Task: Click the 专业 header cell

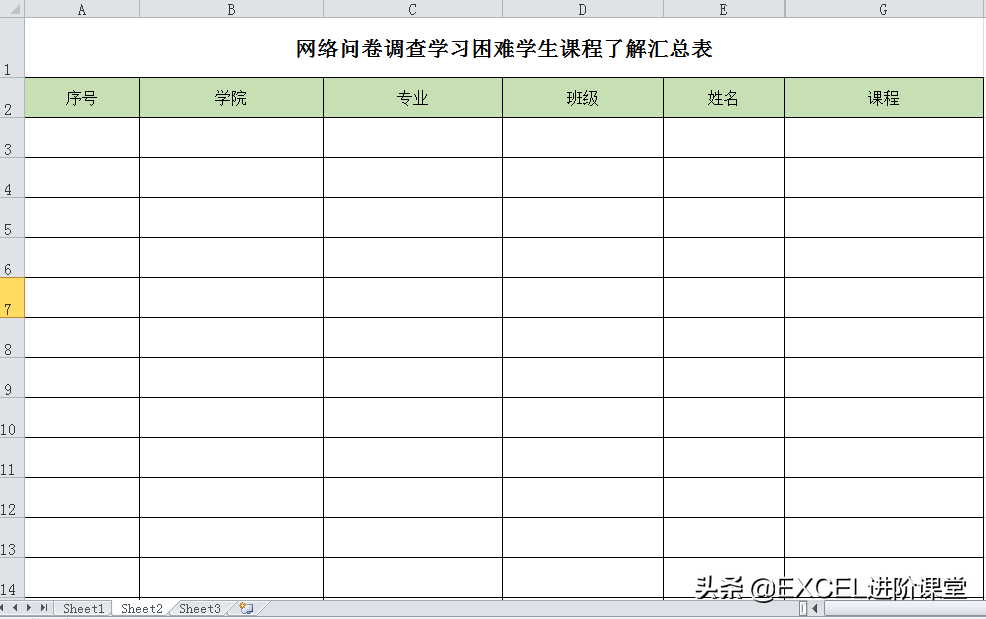Action: click(x=413, y=98)
